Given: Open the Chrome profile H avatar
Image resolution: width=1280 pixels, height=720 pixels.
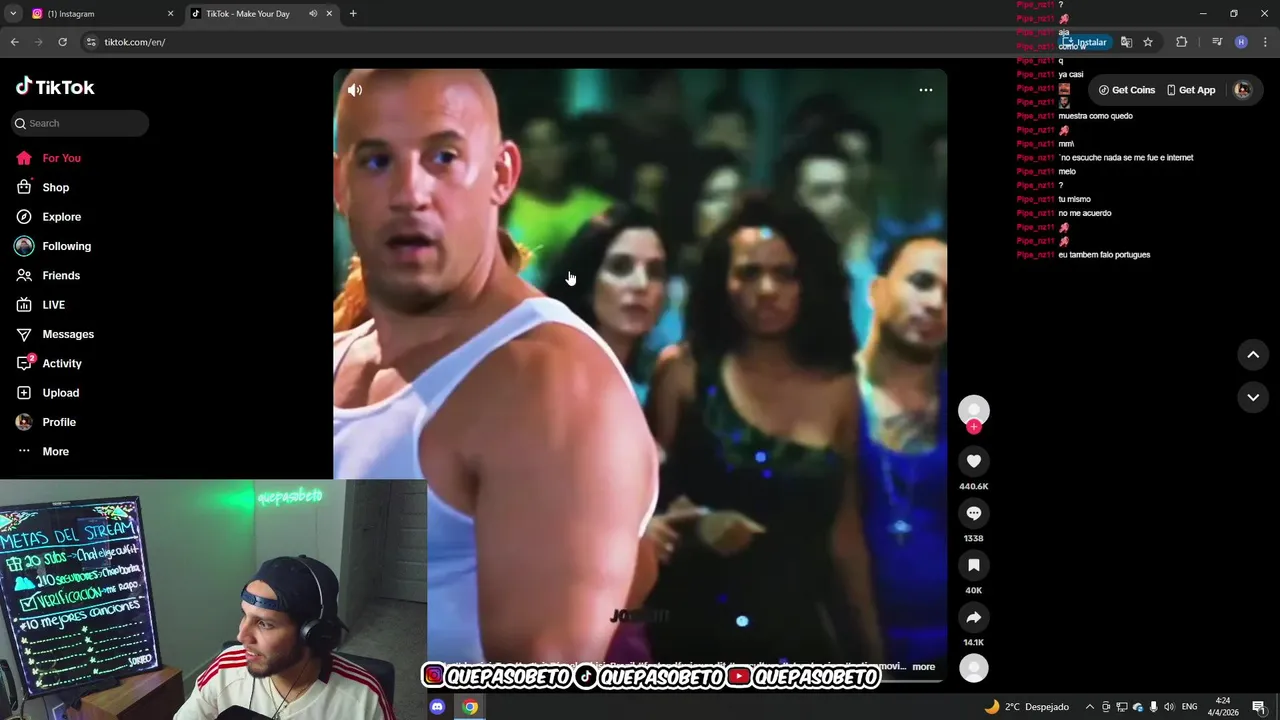Looking at the screenshot, I should pyautogui.click(x=1241, y=42).
